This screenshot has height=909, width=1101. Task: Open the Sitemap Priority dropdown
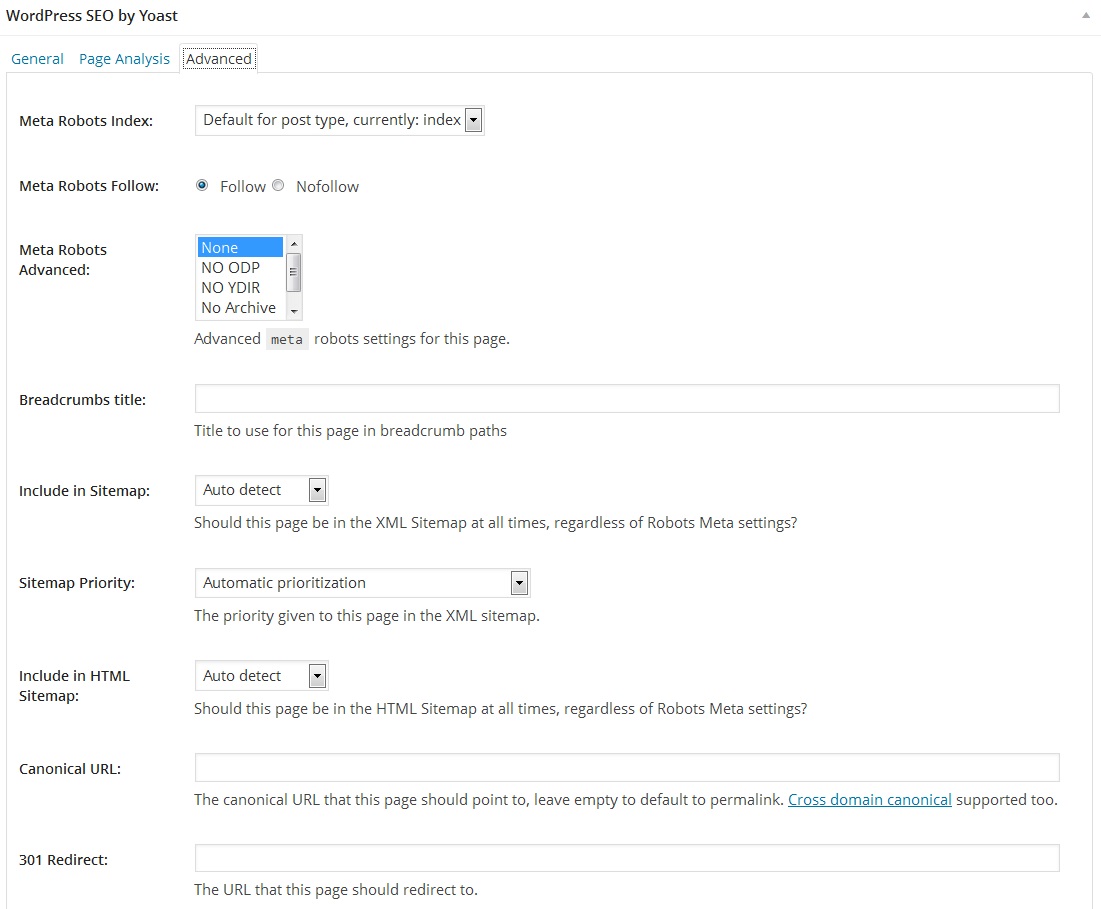363,583
